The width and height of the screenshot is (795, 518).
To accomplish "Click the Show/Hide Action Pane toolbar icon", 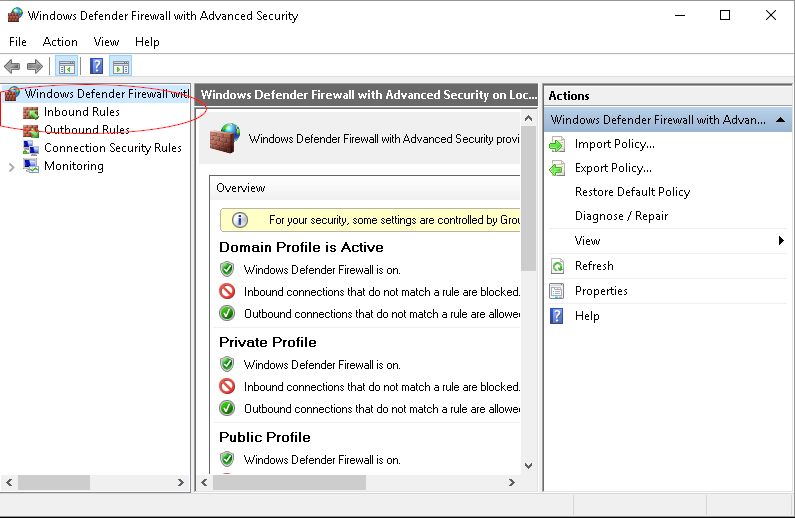I will (121, 67).
